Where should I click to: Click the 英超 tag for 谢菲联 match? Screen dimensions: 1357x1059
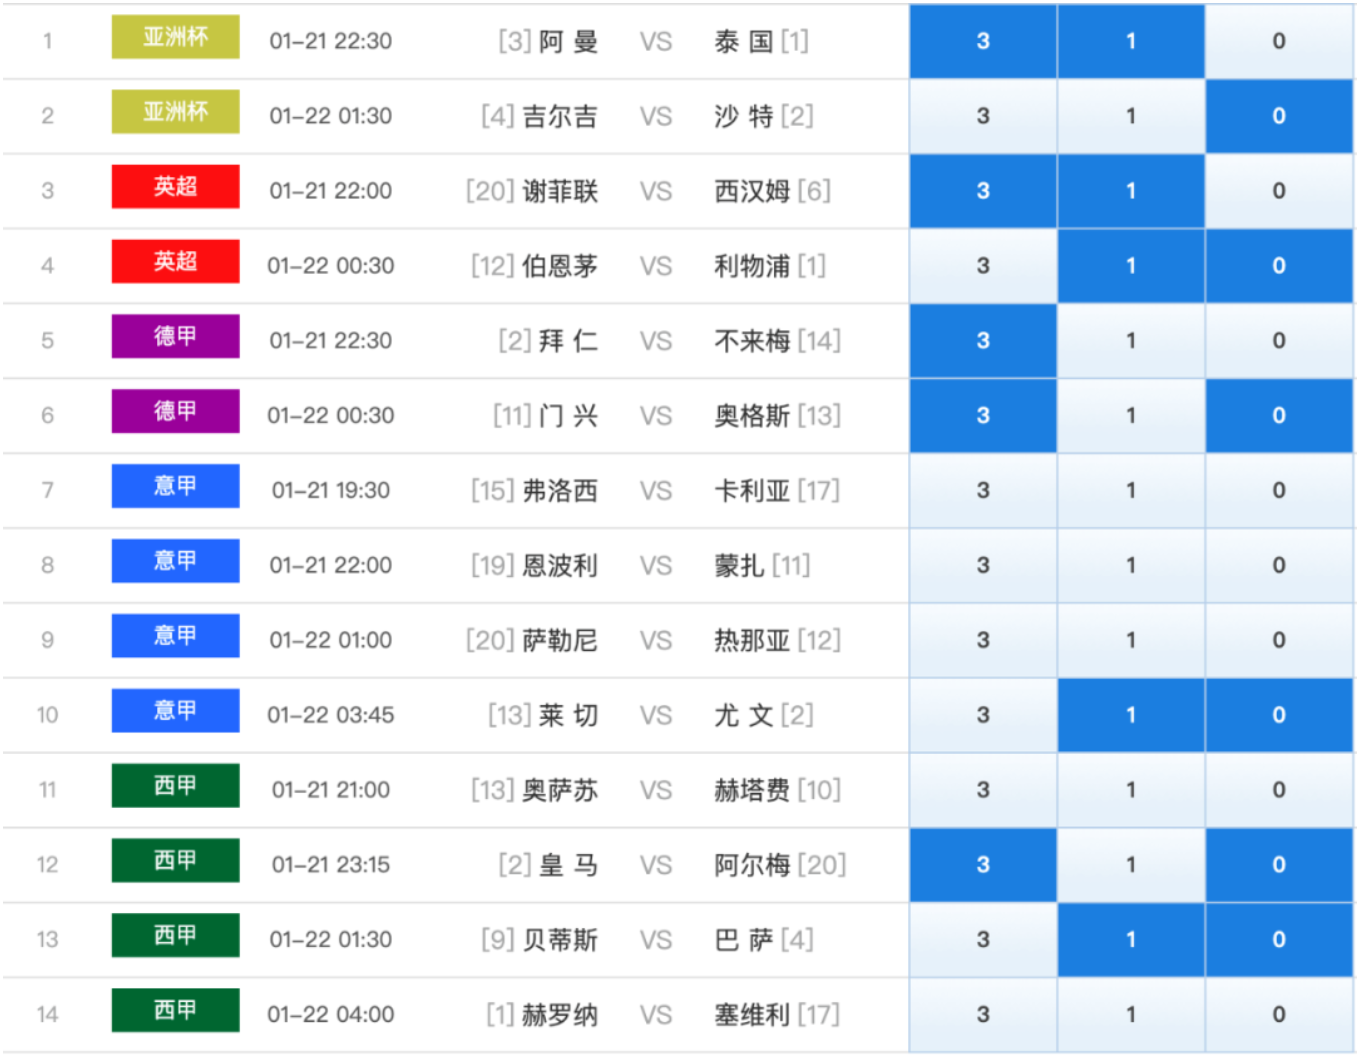175,187
